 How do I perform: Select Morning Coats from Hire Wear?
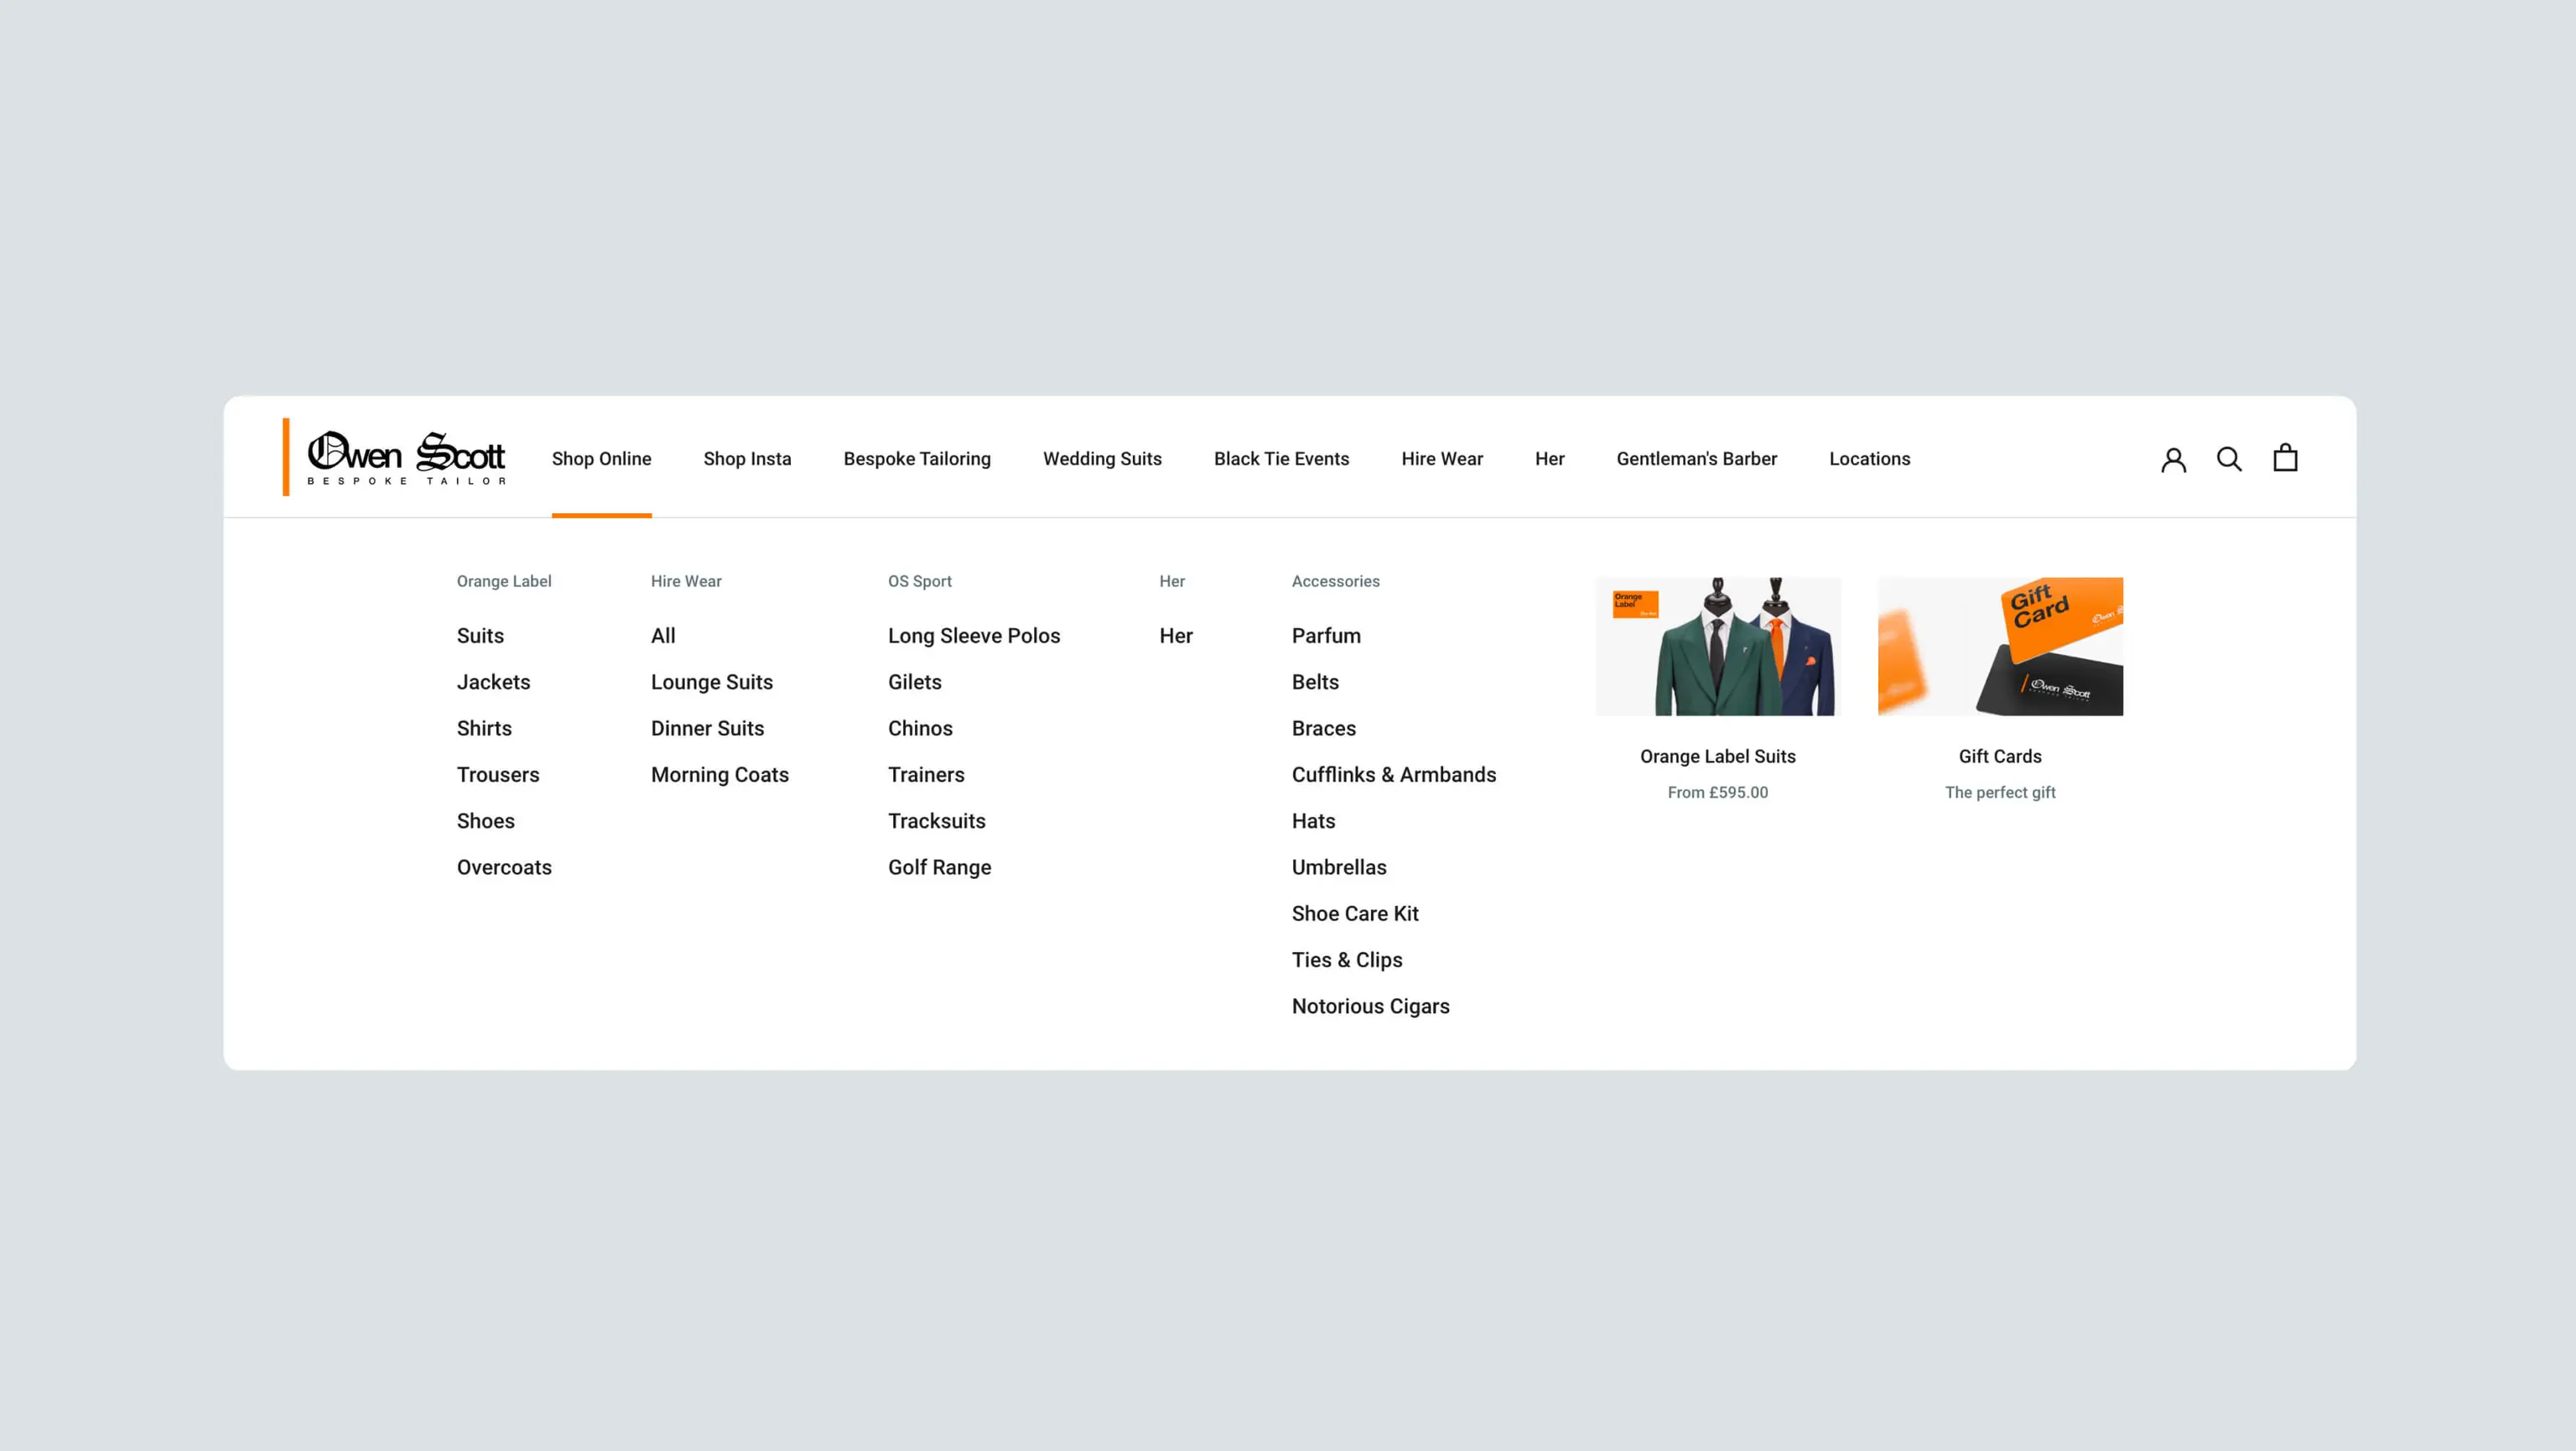[x=719, y=774]
